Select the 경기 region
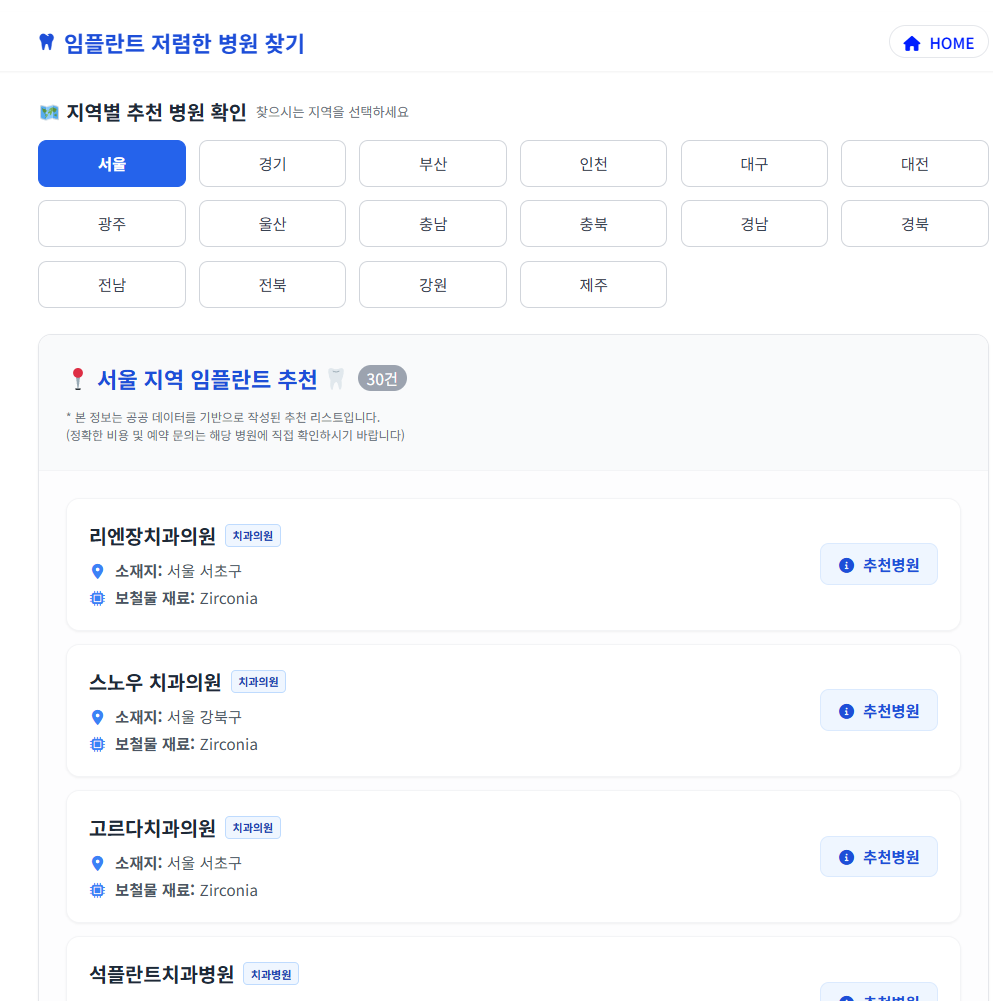 tap(272, 163)
